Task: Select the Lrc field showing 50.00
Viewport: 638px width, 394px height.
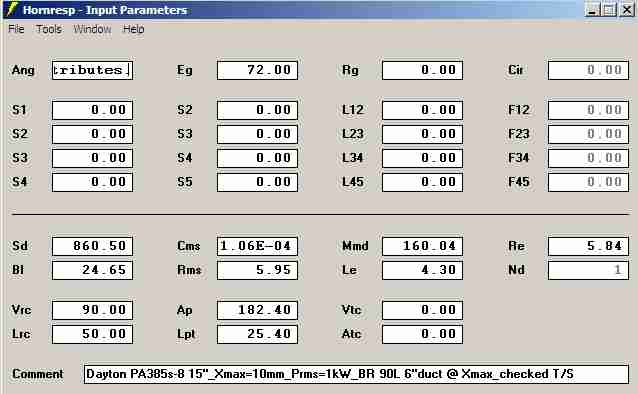Action: pos(92,334)
